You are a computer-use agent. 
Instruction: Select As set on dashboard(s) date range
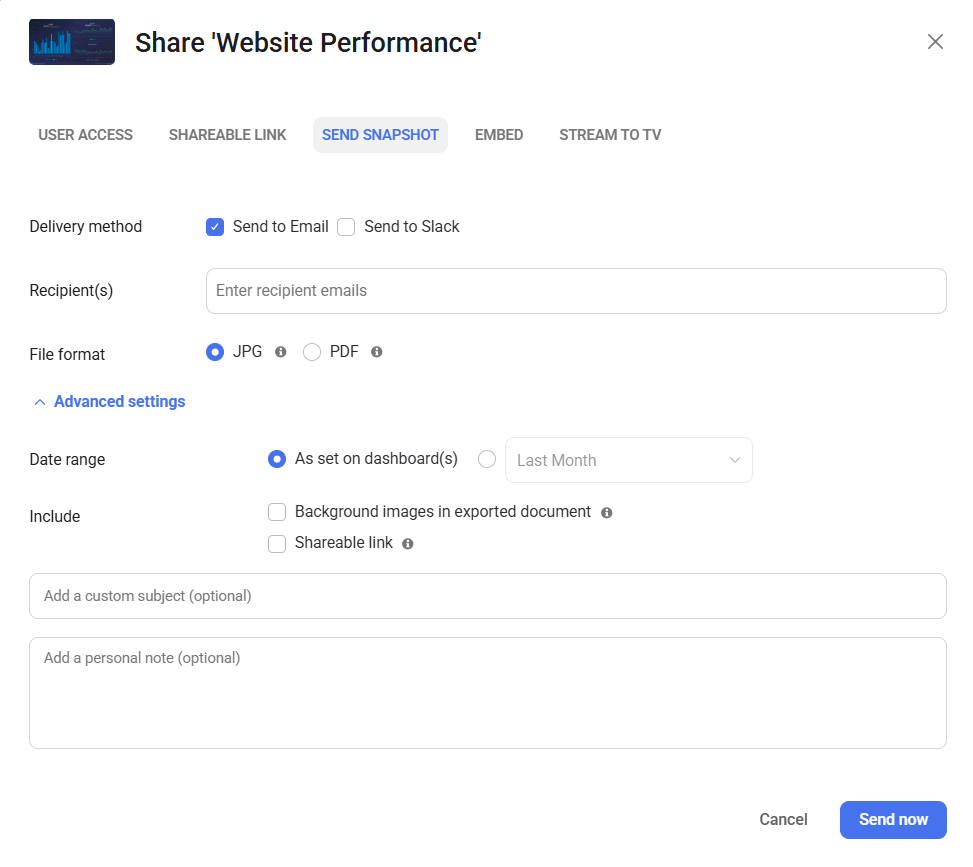pyautogui.click(x=277, y=459)
